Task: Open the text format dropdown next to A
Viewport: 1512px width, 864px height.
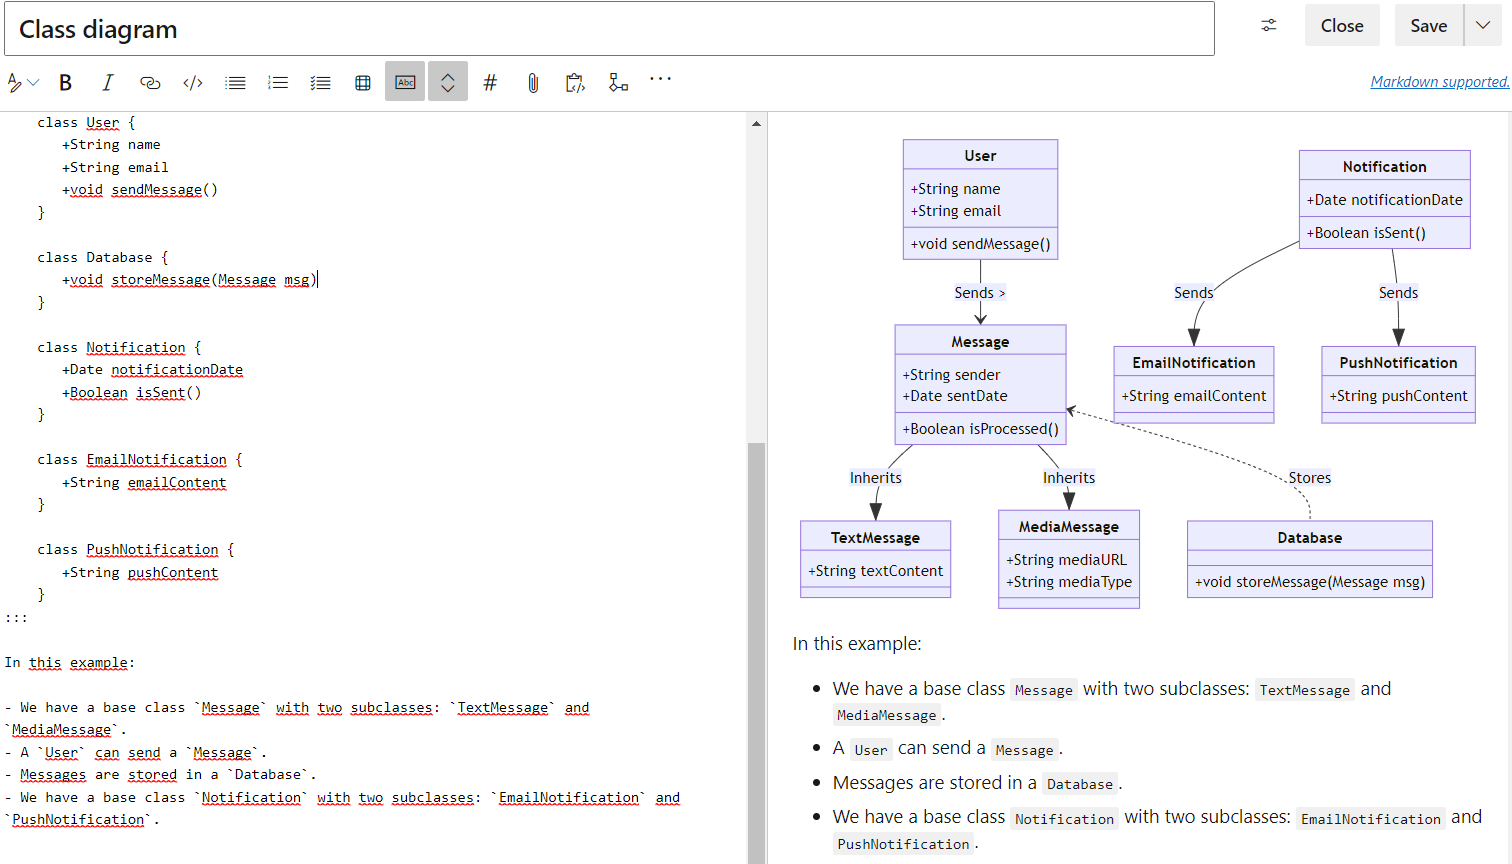Action: tap(21, 81)
